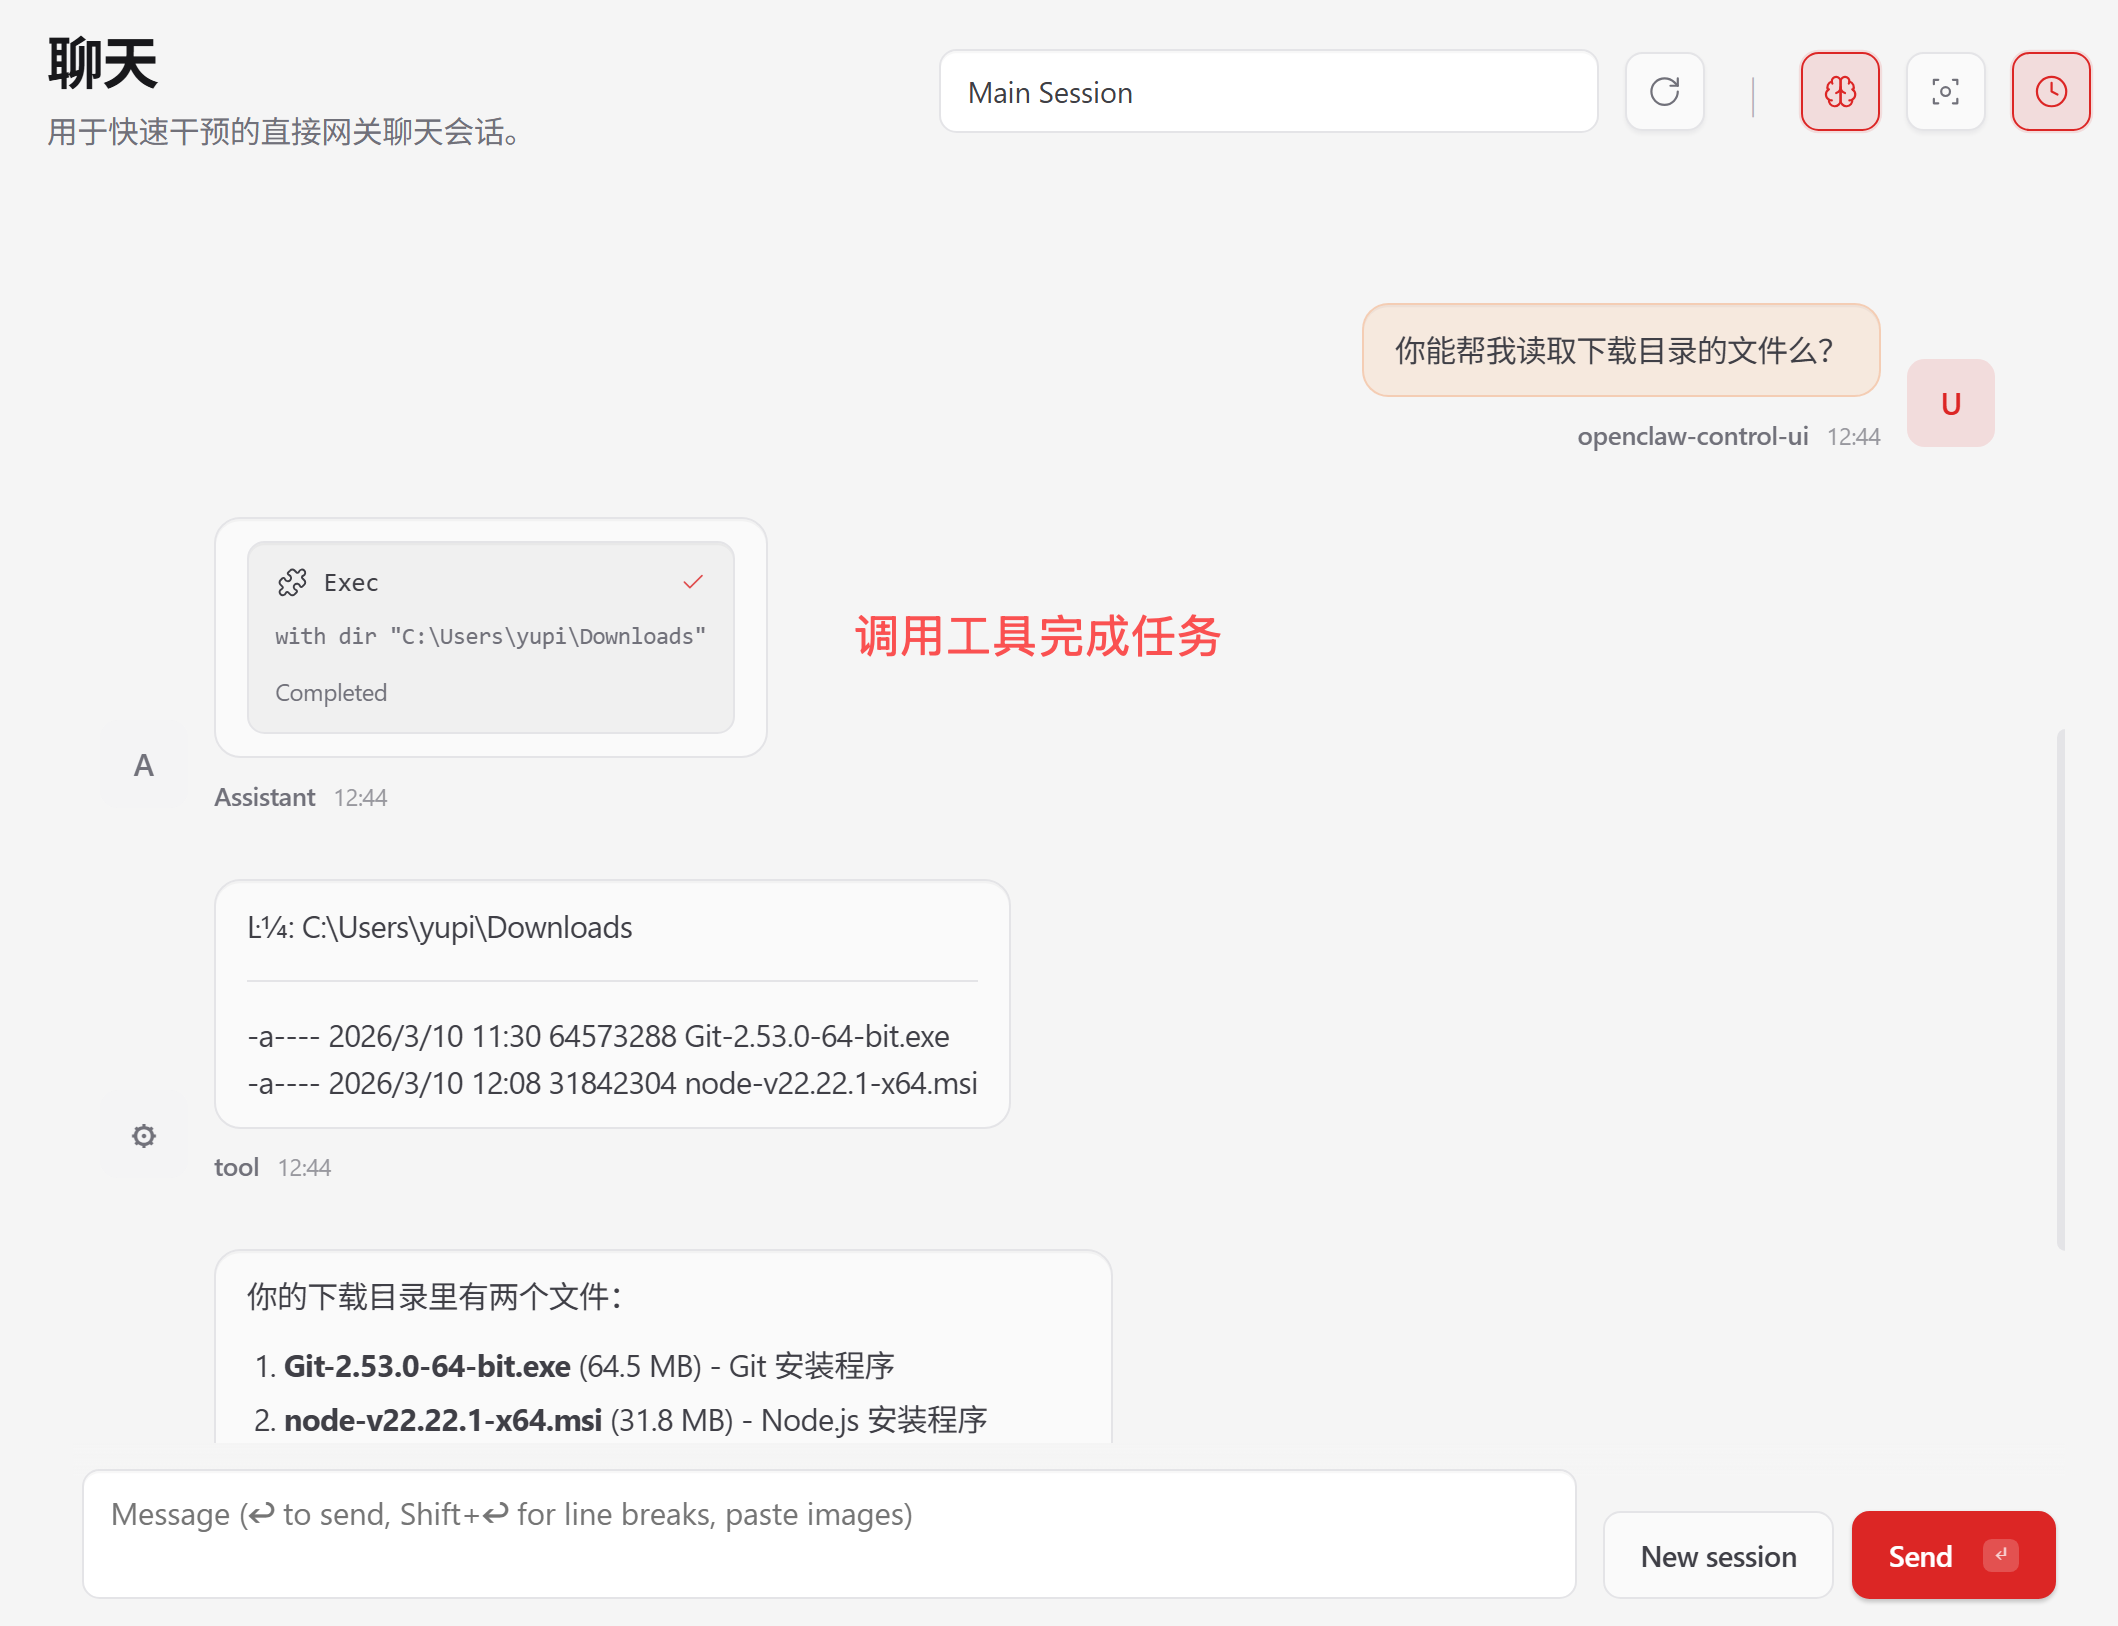
Task: Click the Send button
Action: (1921, 1556)
